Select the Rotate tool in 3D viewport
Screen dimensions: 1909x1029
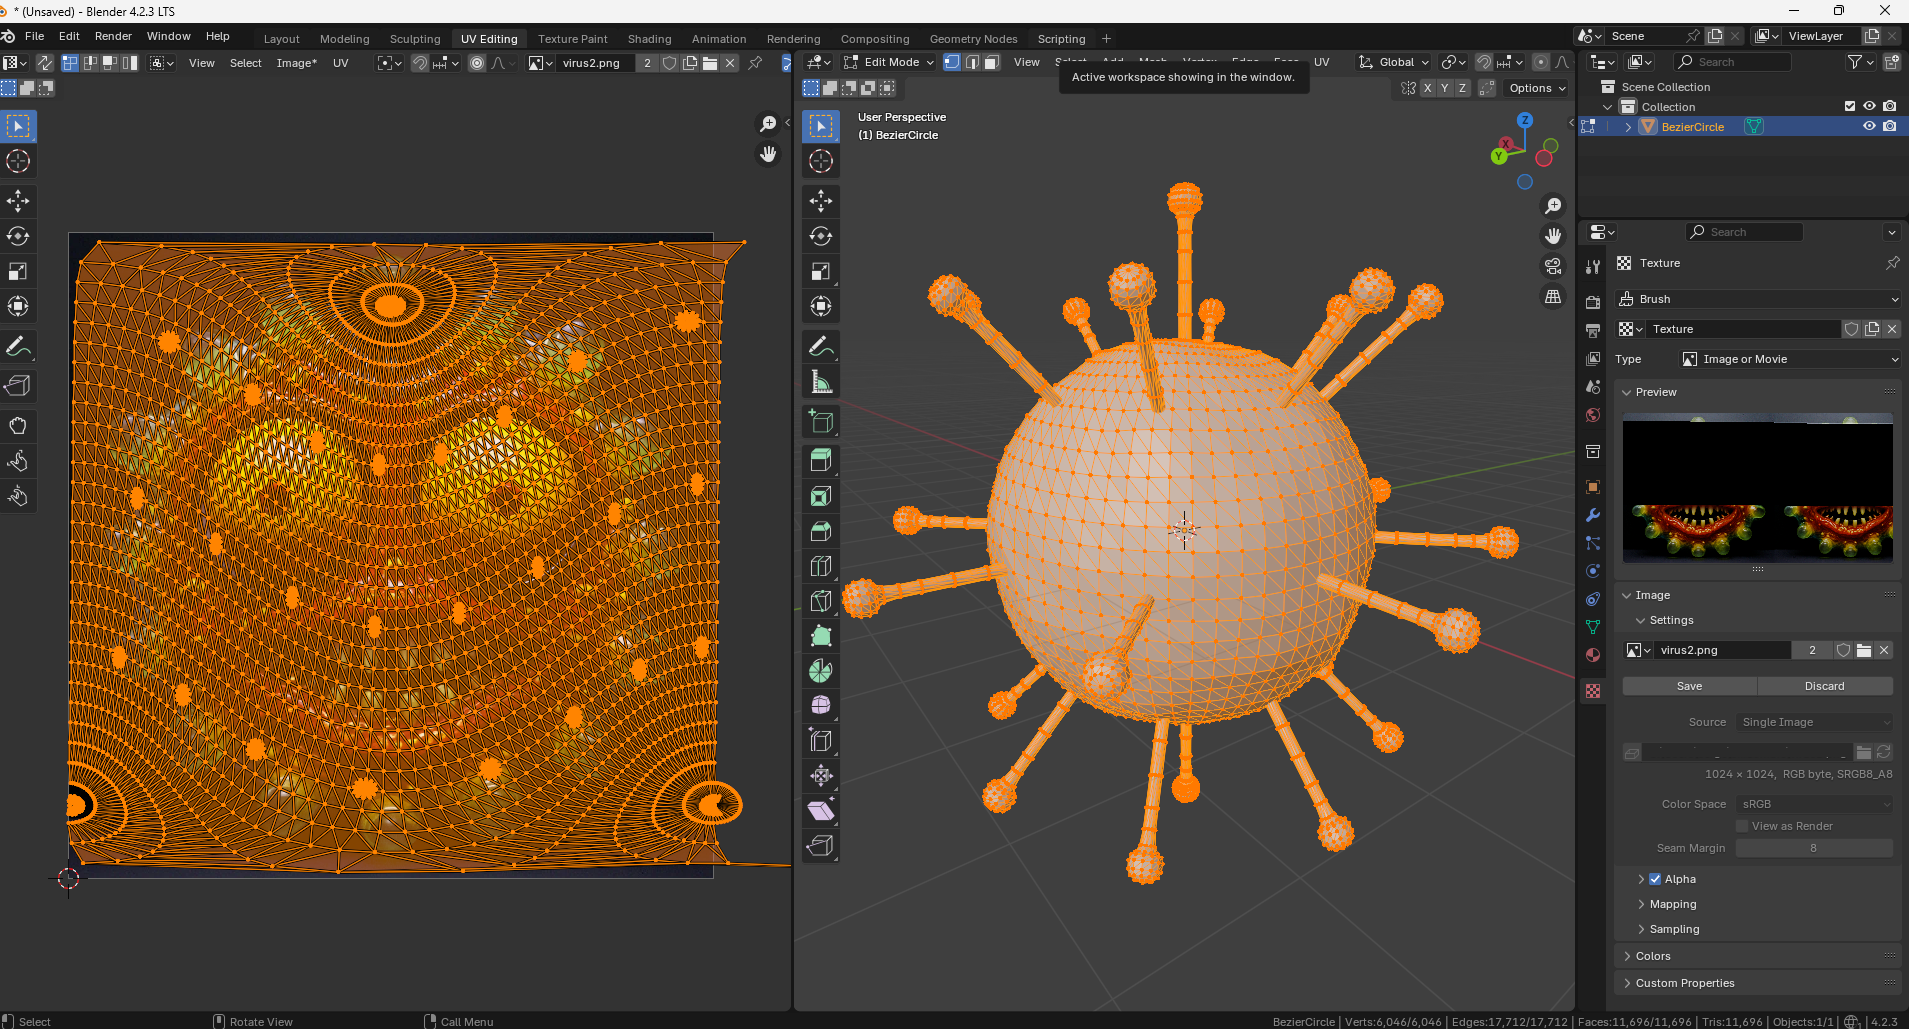(821, 236)
